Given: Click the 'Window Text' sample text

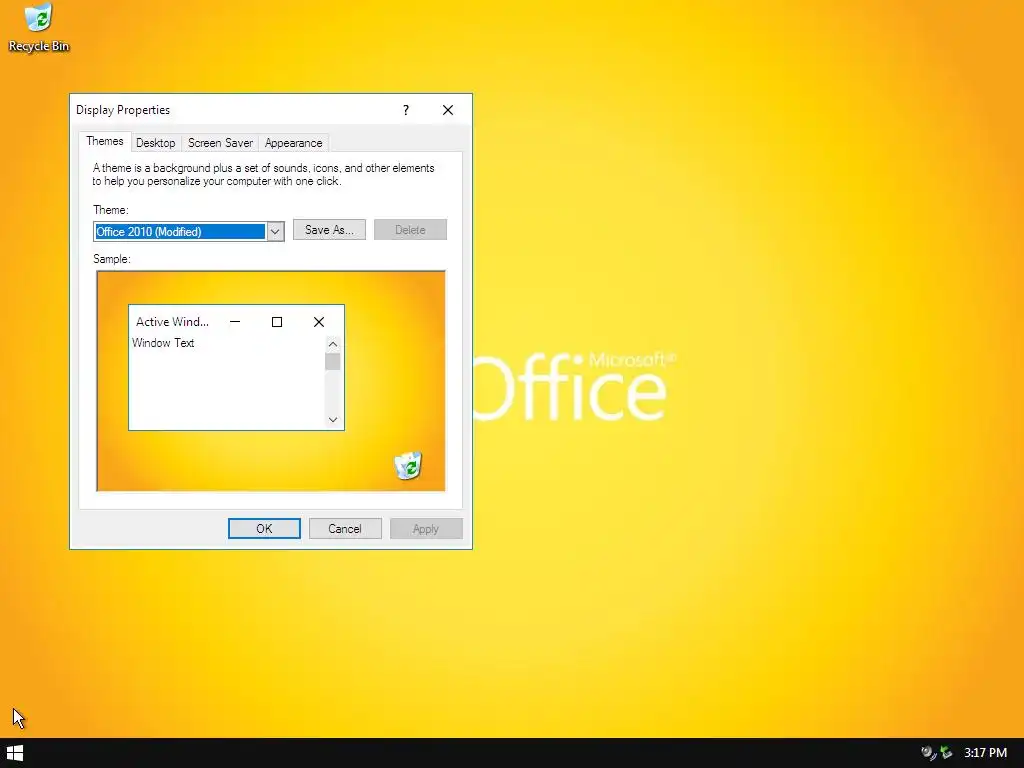Looking at the screenshot, I should (163, 343).
